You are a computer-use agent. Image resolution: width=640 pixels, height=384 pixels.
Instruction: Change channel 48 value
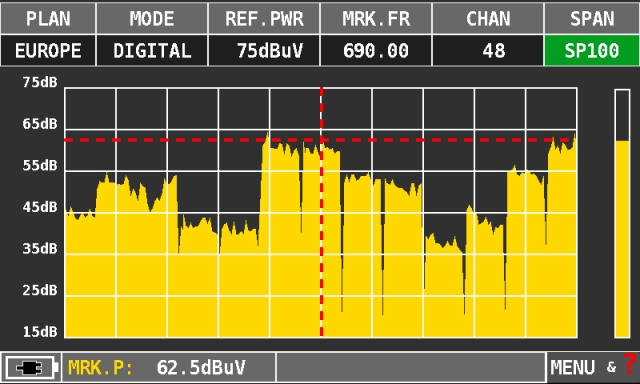pos(488,51)
